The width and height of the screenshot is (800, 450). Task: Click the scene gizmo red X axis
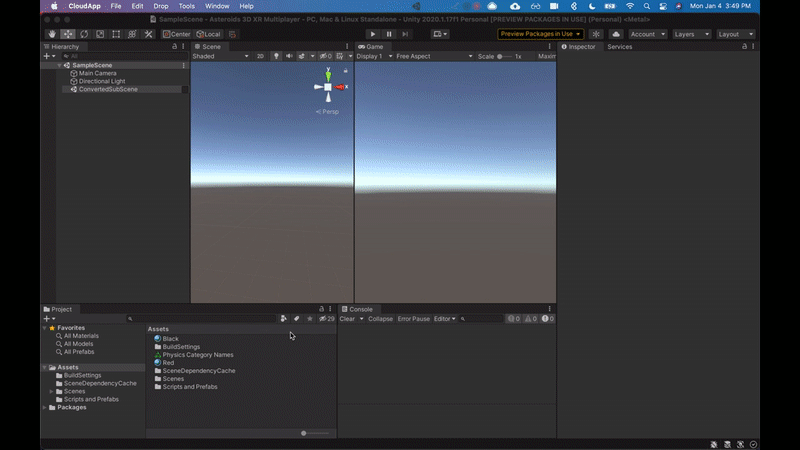(x=342, y=88)
